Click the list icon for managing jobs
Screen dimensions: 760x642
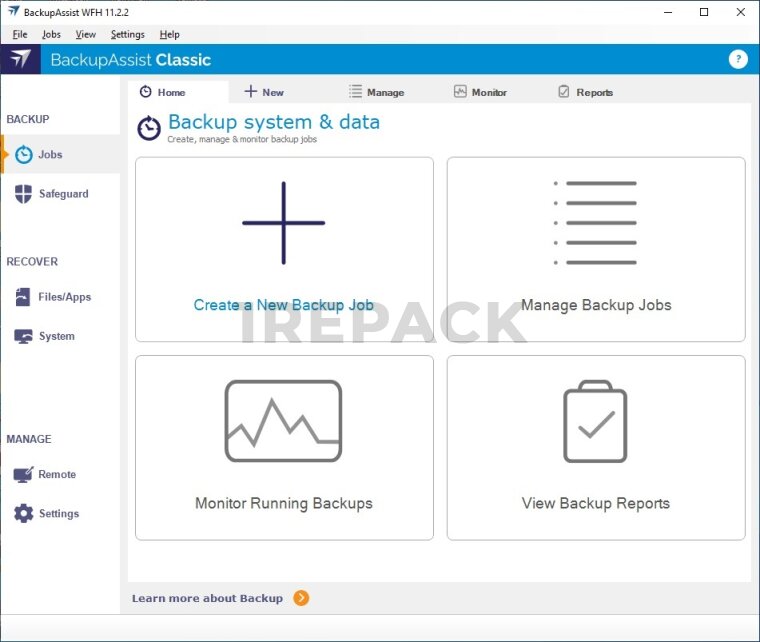pyautogui.click(x=595, y=223)
